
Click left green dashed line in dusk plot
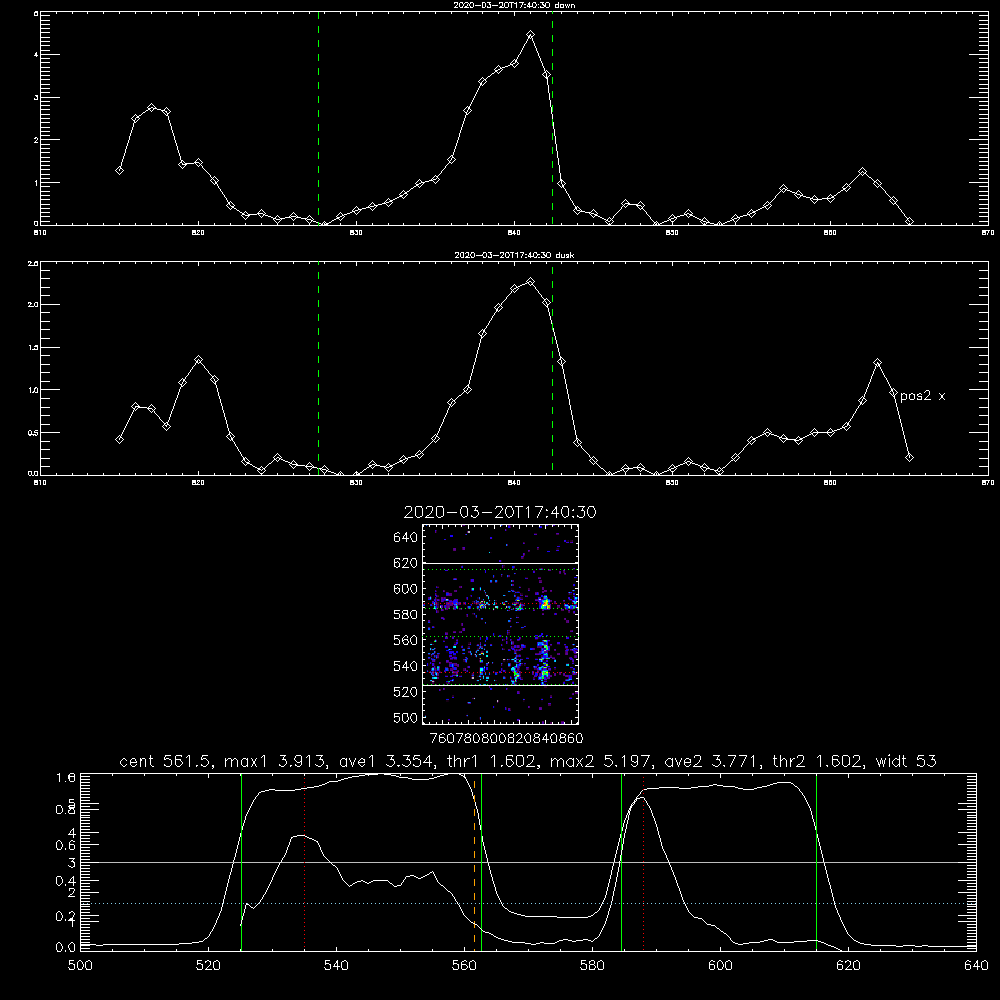[x=318, y=368]
